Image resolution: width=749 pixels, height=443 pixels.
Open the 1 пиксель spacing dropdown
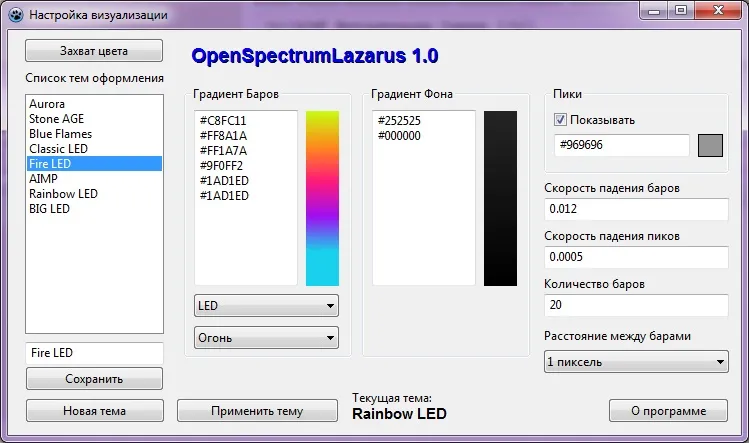point(636,362)
